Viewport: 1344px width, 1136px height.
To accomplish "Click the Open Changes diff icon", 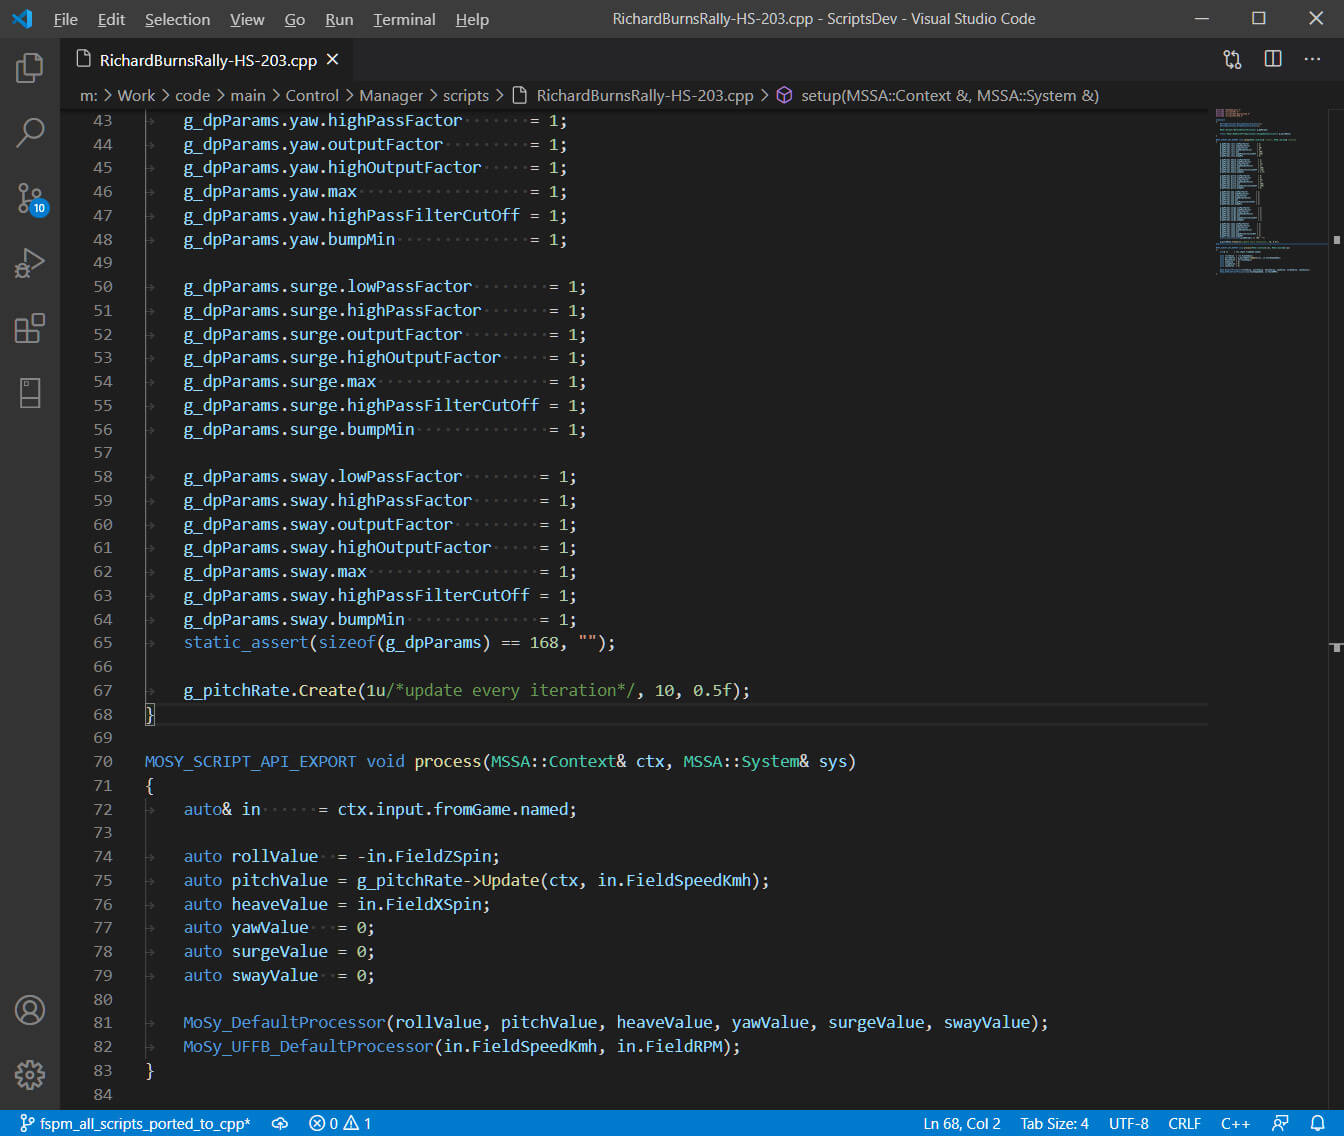I will click(x=1232, y=59).
